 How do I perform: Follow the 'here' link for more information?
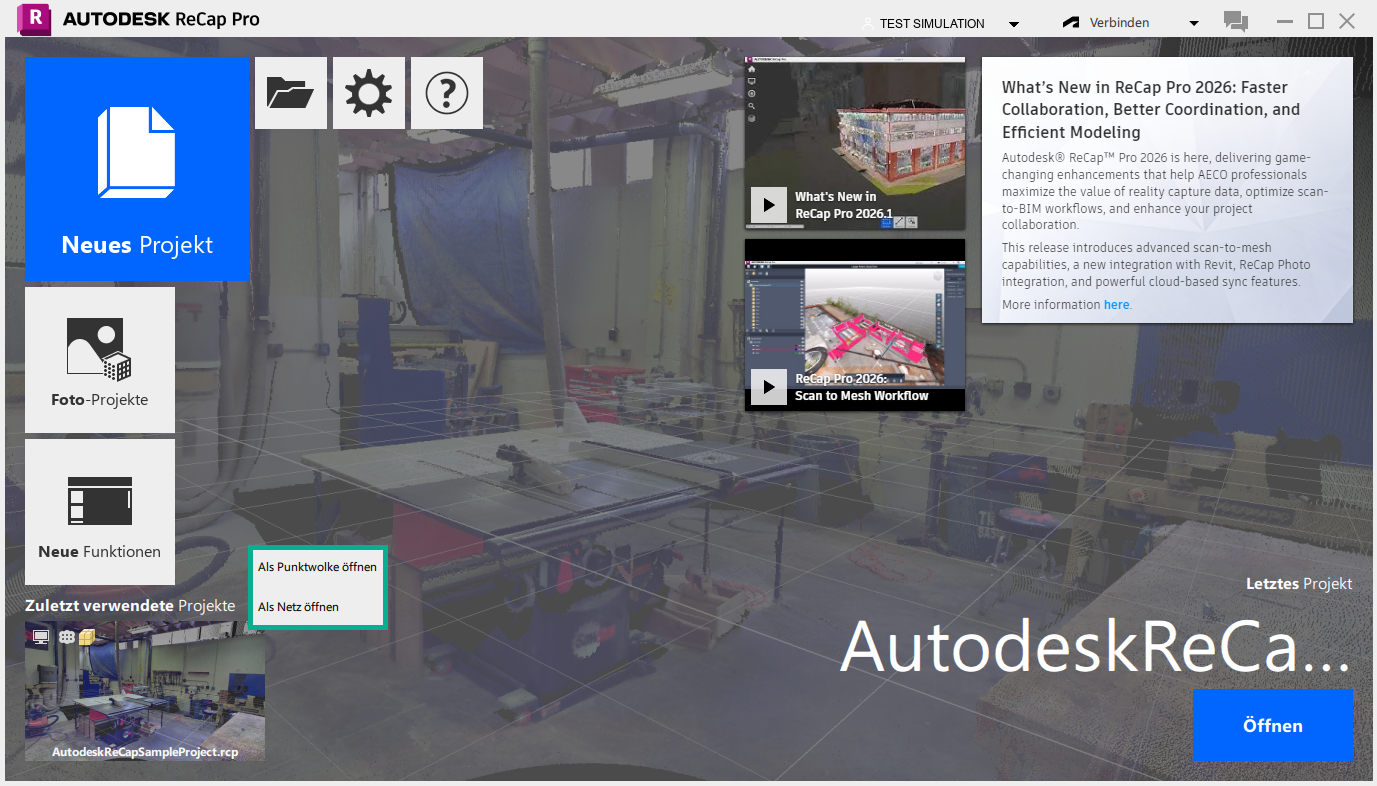point(1116,304)
